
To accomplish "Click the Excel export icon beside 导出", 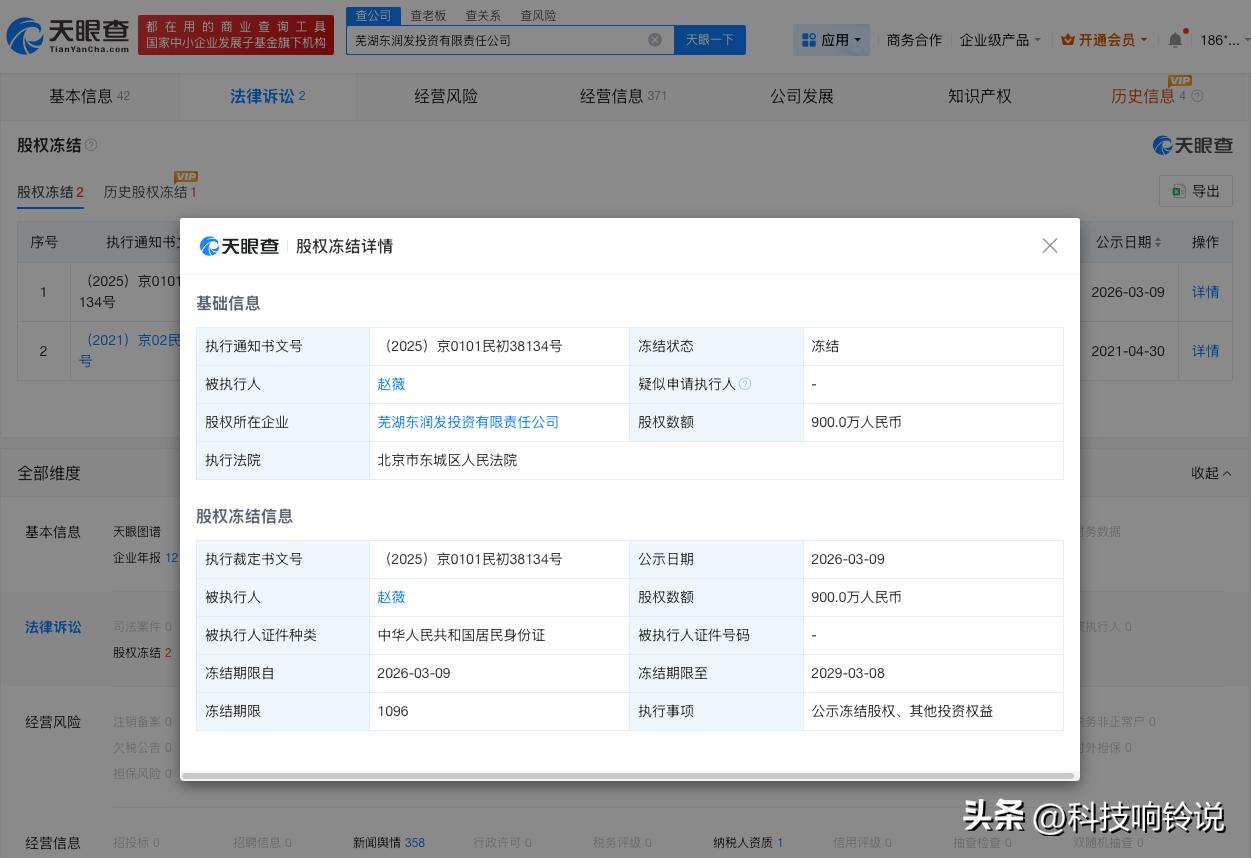I will coord(1178,190).
